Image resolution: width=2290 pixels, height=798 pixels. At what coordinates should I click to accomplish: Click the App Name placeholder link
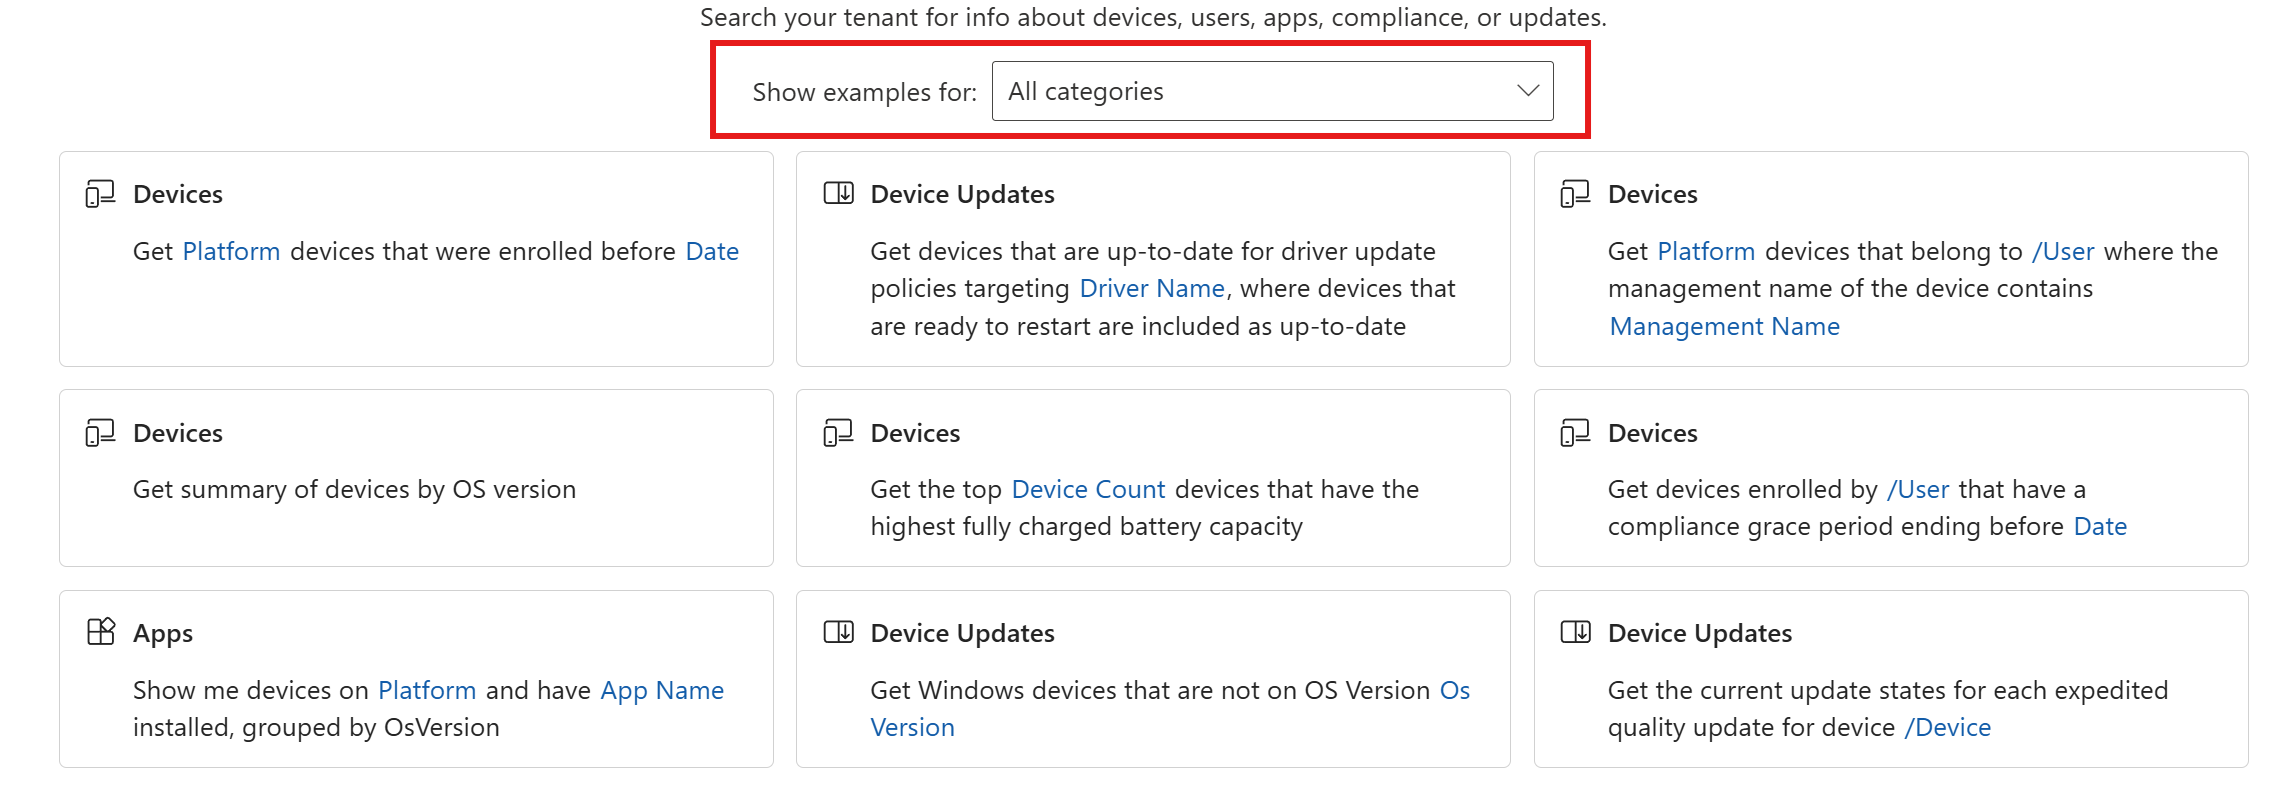(x=662, y=691)
